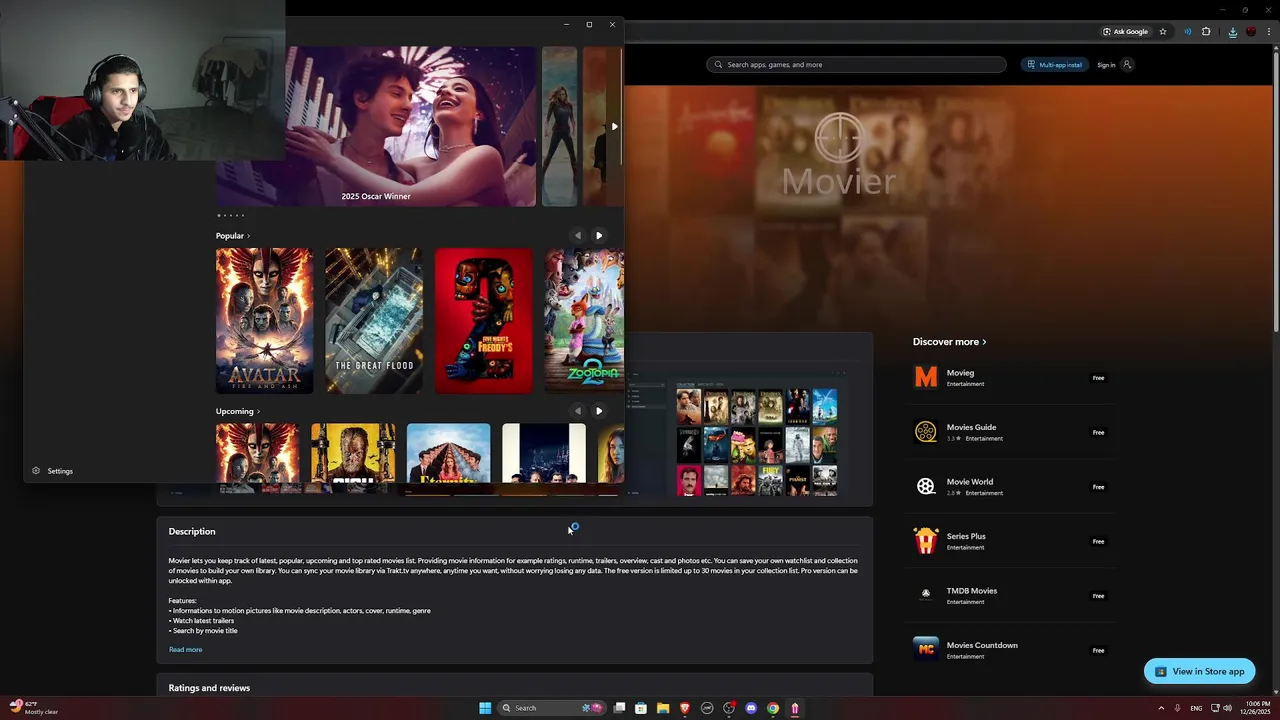Open Discord from the taskbar
This screenshot has height=720, width=1280.
click(x=751, y=708)
